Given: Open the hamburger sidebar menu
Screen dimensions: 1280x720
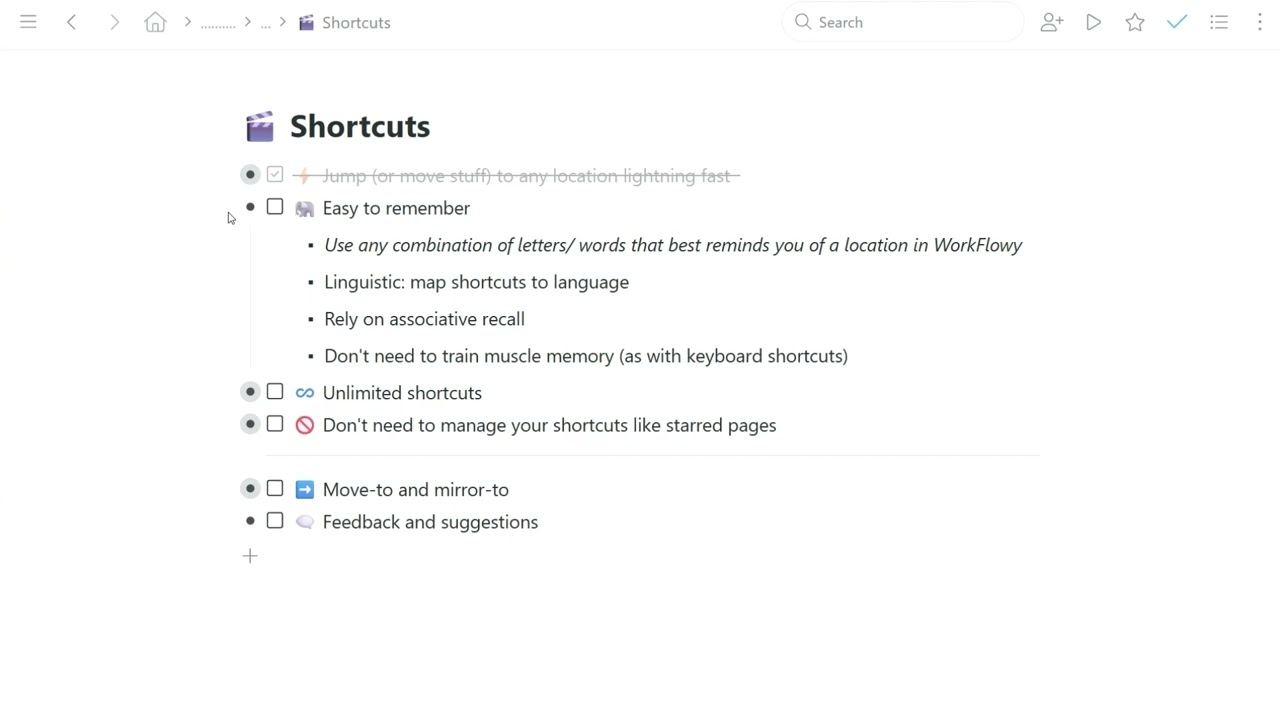Looking at the screenshot, I should (x=28, y=22).
